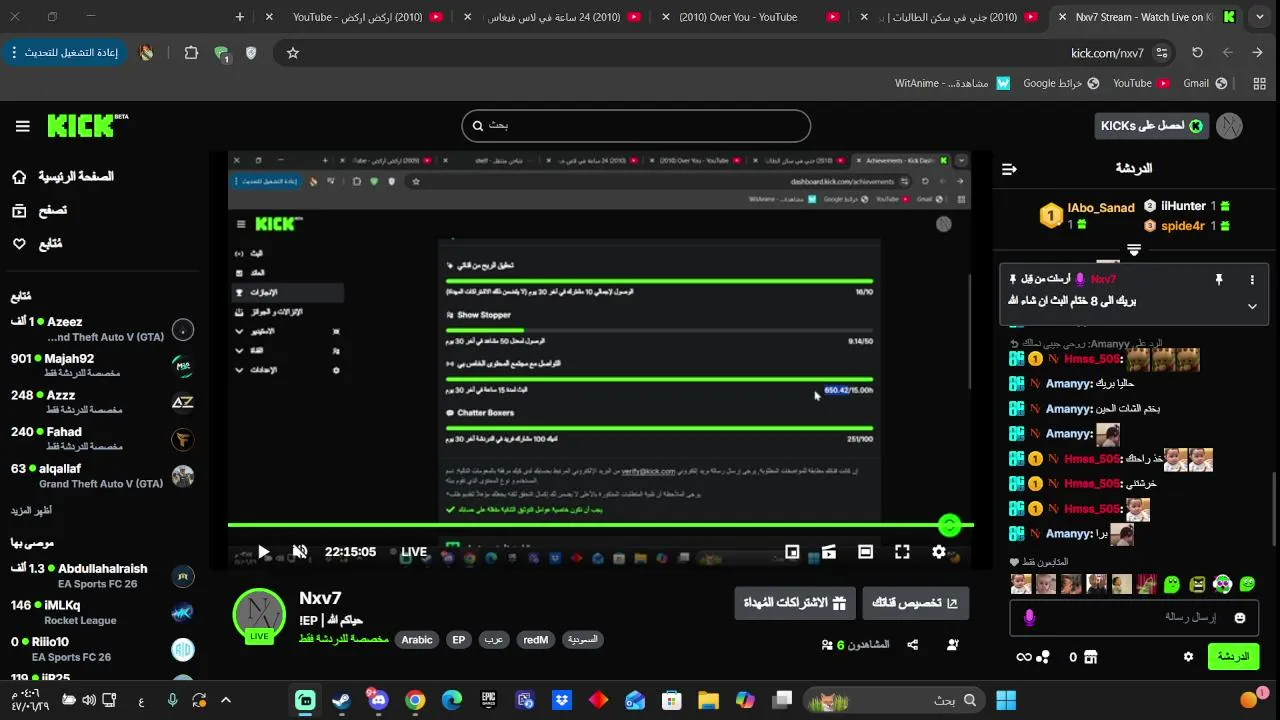Image resolution: width=1280 pixels, height=720 pixels.
Task: Open the home page sidebar link
Action: 62,177
